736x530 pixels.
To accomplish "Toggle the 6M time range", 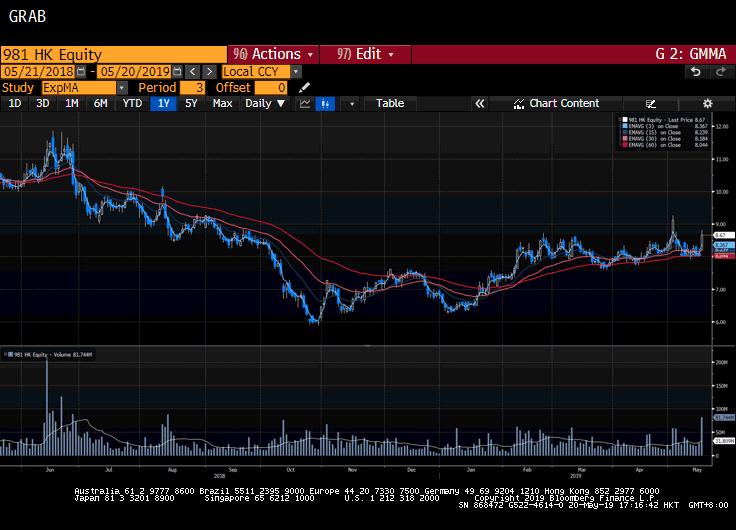I will click(x=101, y=103).
